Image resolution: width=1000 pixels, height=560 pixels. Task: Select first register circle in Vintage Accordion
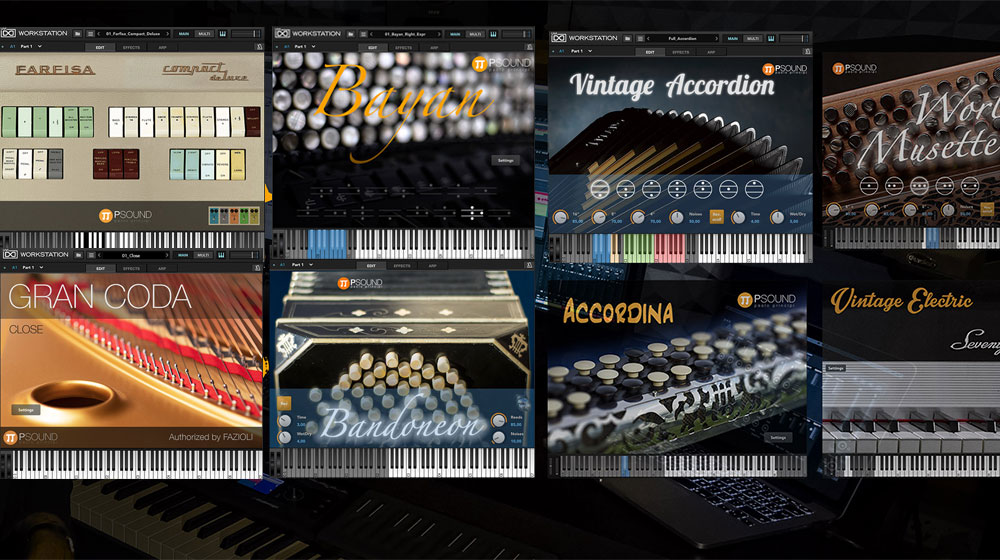coord(599,189)
